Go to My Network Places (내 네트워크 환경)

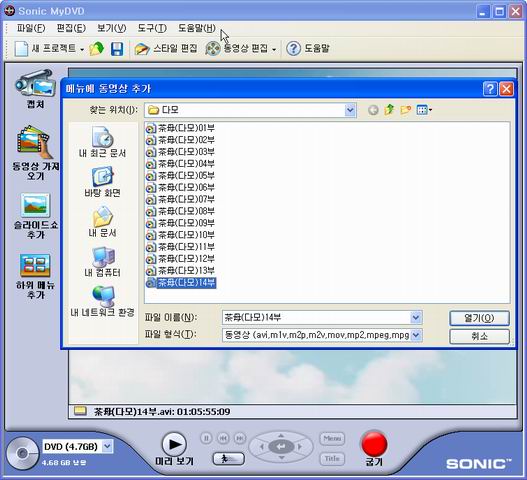103,301
